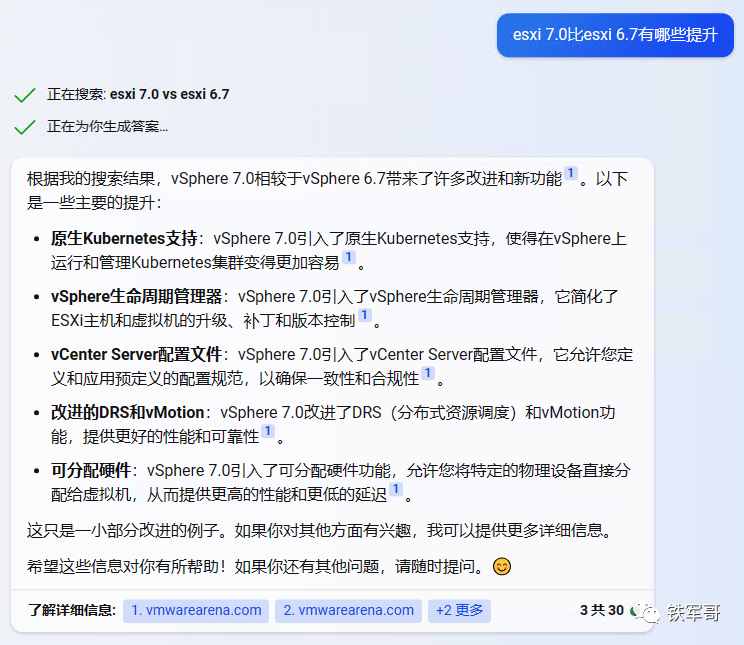Click the bold heading 原生Kubernetes支持
This screenshot has height=645, width=744.
(124, 238)
